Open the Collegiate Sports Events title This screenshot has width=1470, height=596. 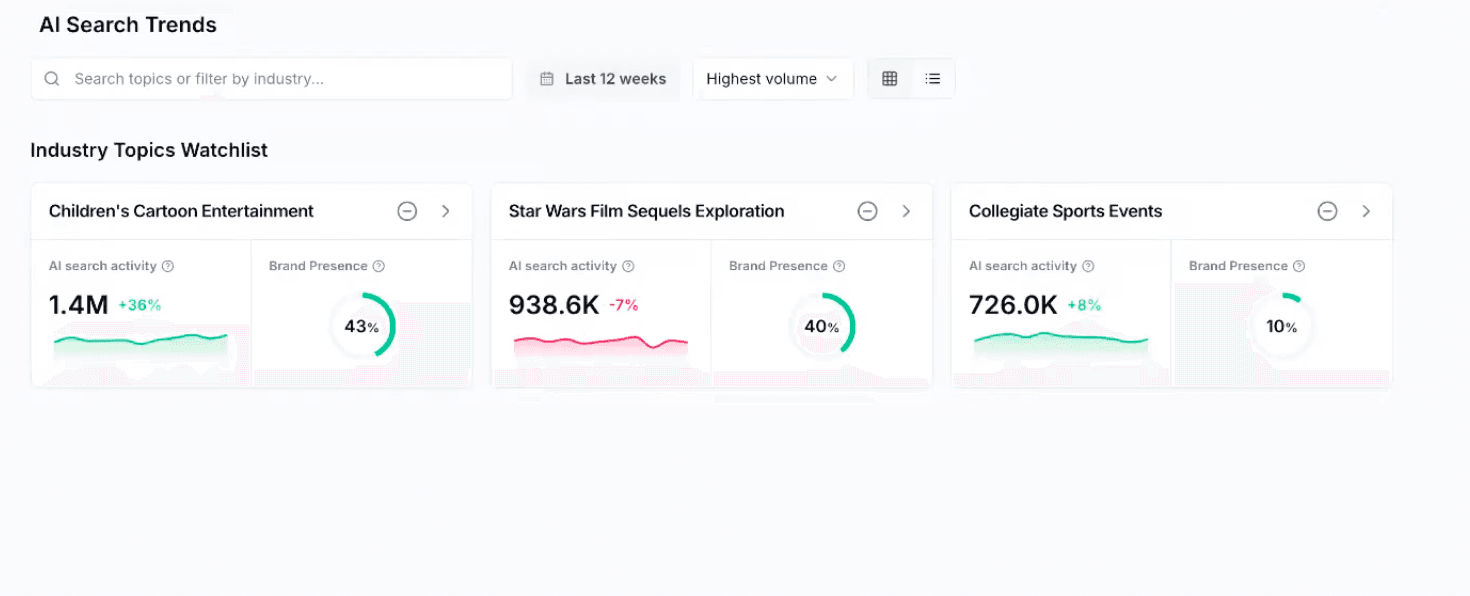(x=1065, y=211)
